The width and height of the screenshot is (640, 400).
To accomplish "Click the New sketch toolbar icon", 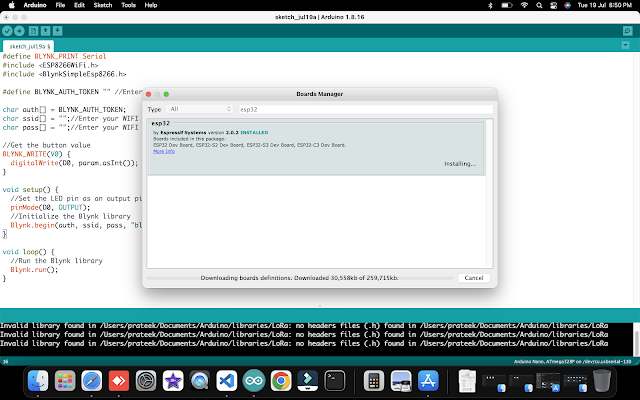I will 35,32.
